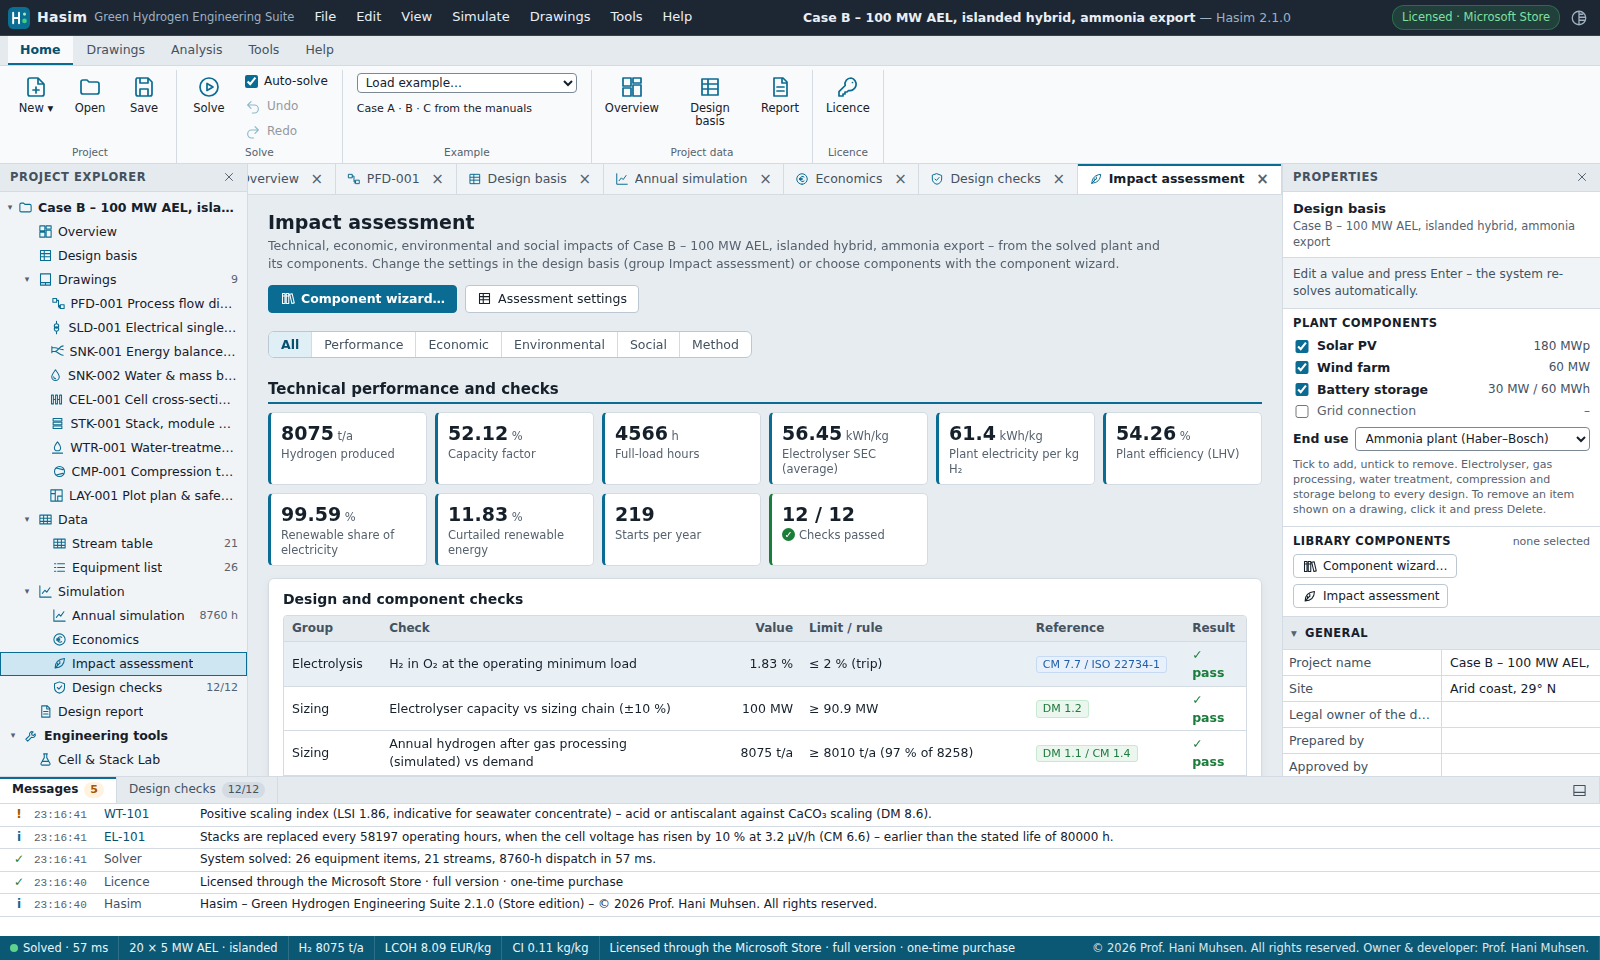The image size is (1600, 960).
Task: Select the Method filter tab
Action: (715, 345)
